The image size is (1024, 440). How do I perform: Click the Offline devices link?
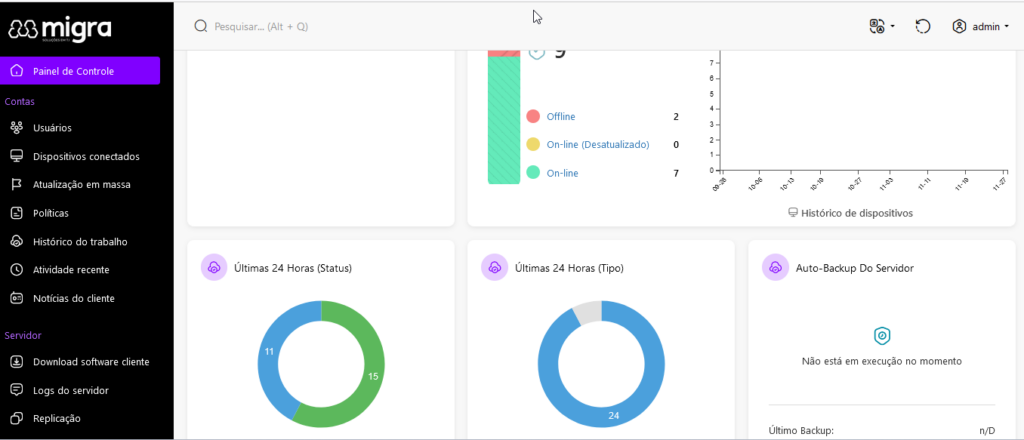[x=560, y=117]
